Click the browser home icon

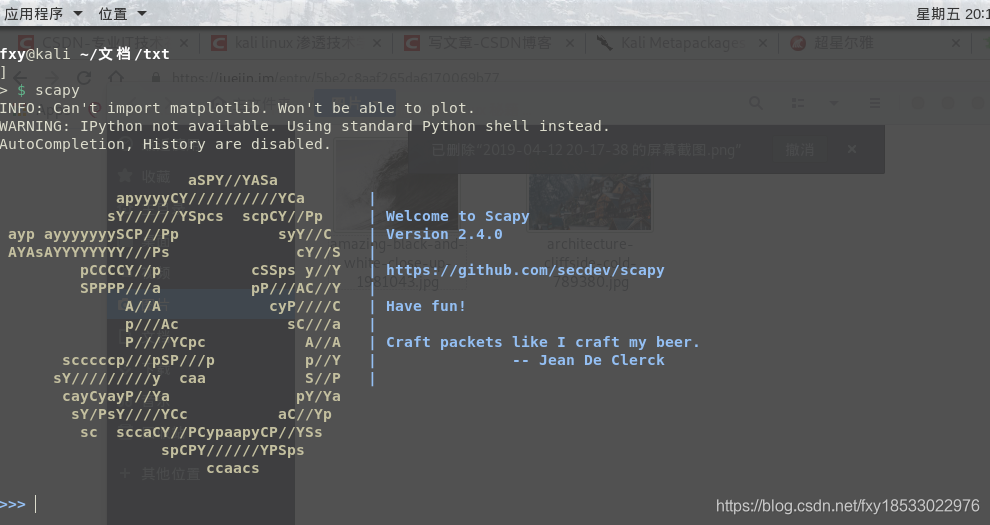(116, 78)
